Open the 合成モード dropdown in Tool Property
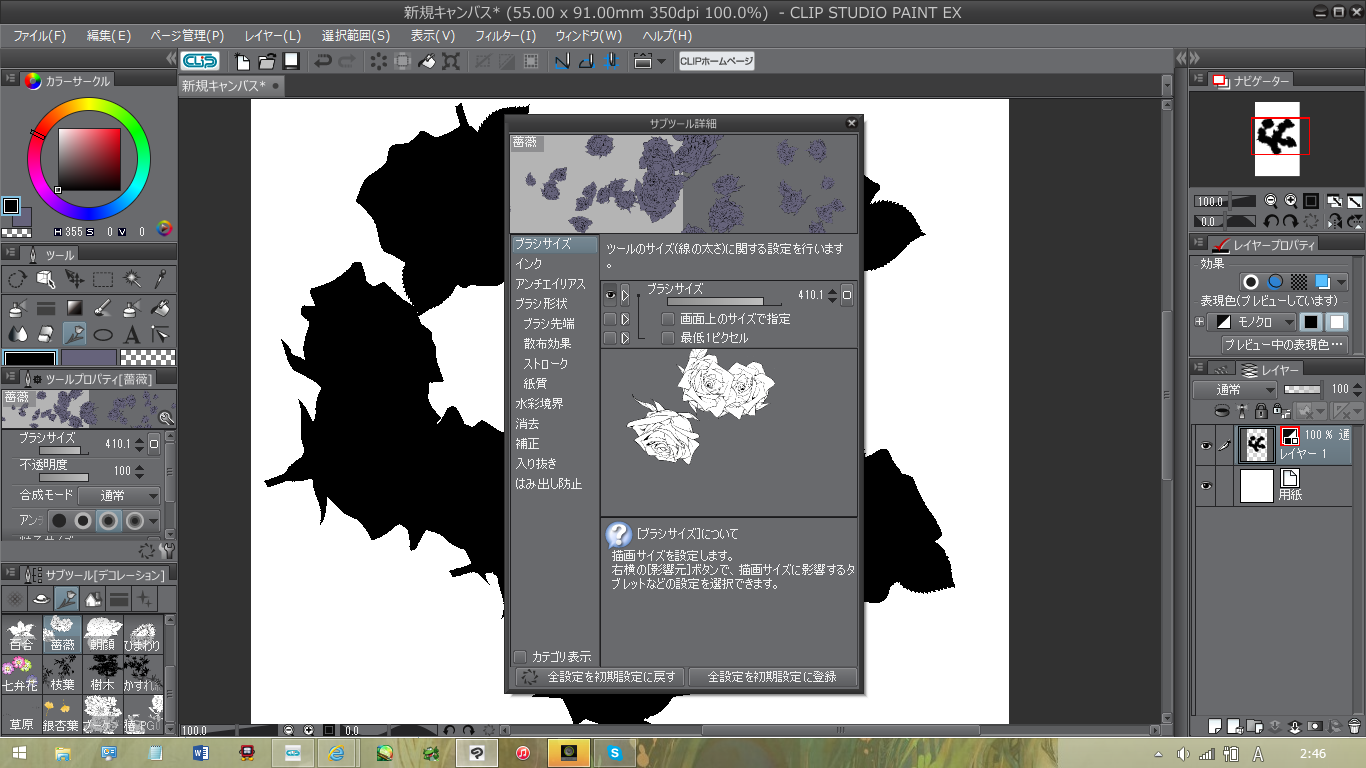 (118, 496)
